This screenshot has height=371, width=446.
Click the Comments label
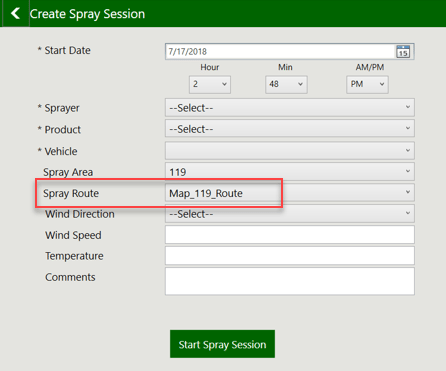70,277
